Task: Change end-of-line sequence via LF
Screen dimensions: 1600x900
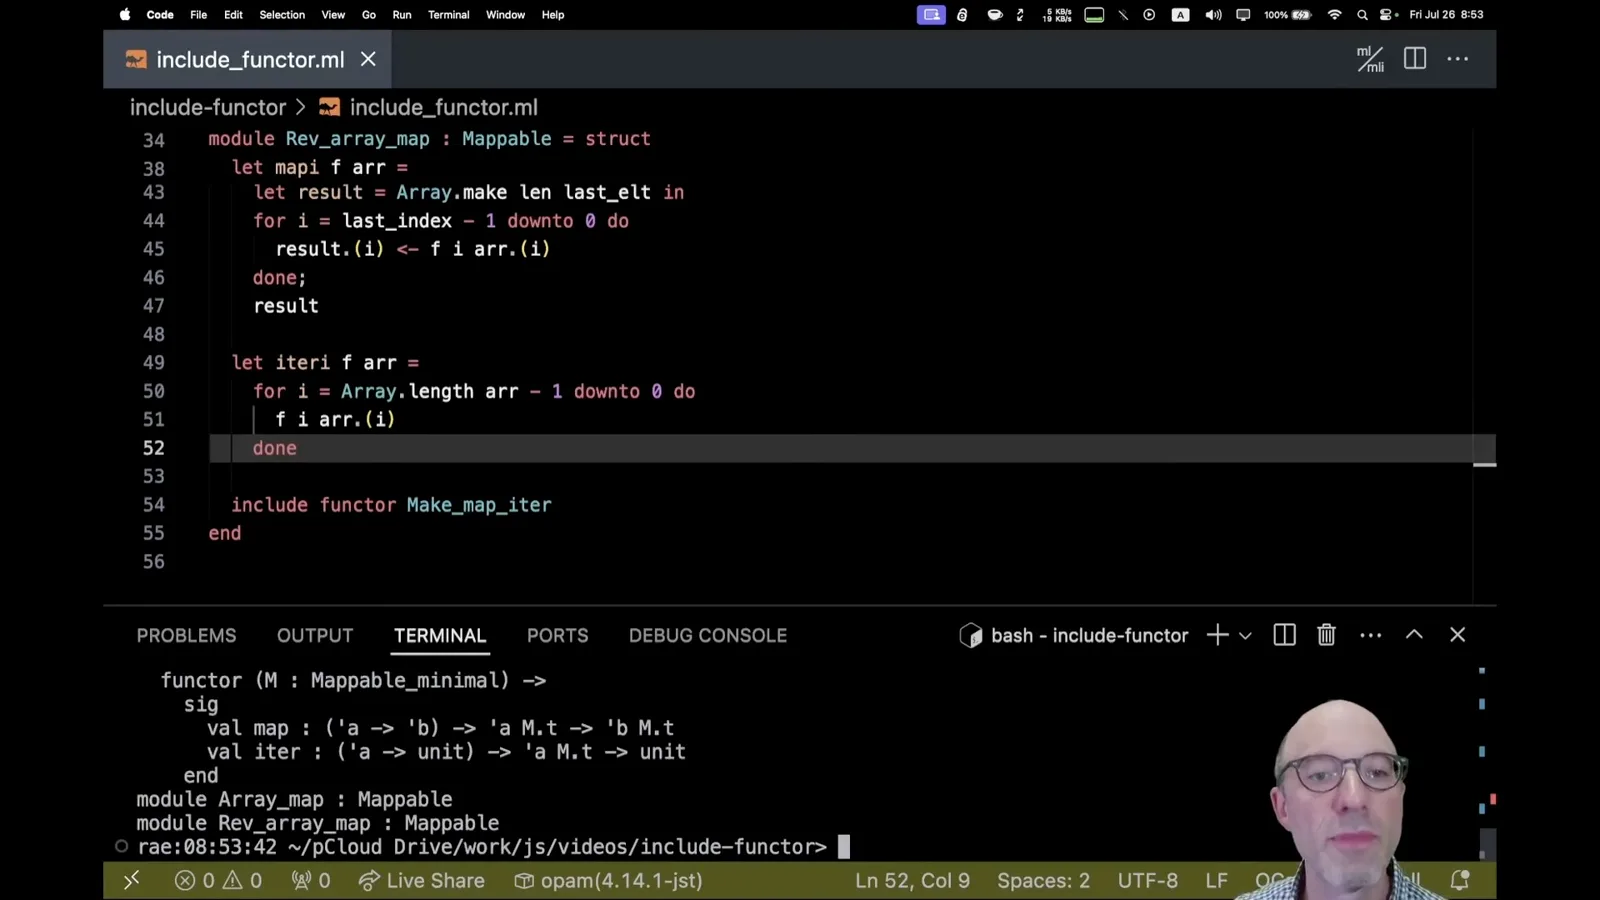Action: click(1216, 880)
